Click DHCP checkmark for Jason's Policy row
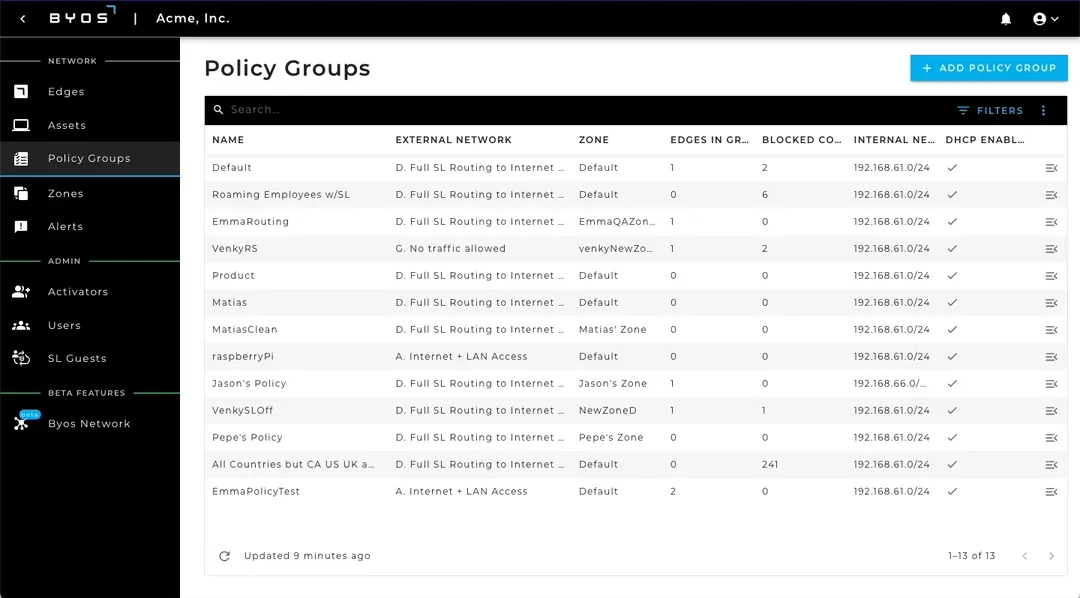This screenshot has width=1080, height=598. [x=952, y=383]
